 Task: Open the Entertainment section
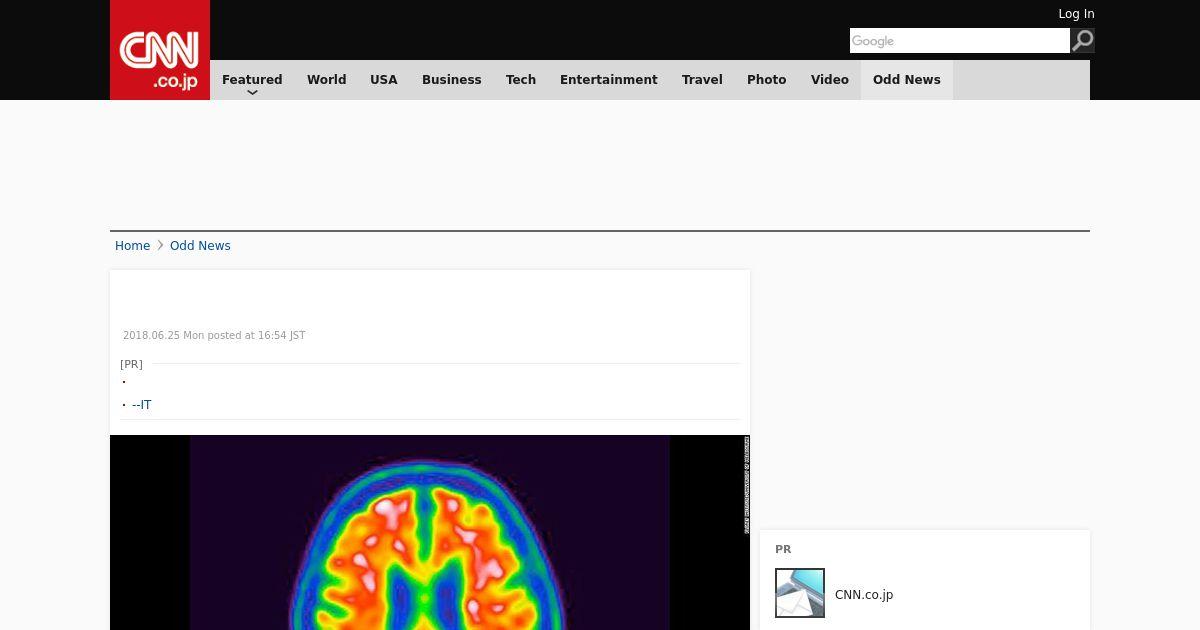click(609, 80)
